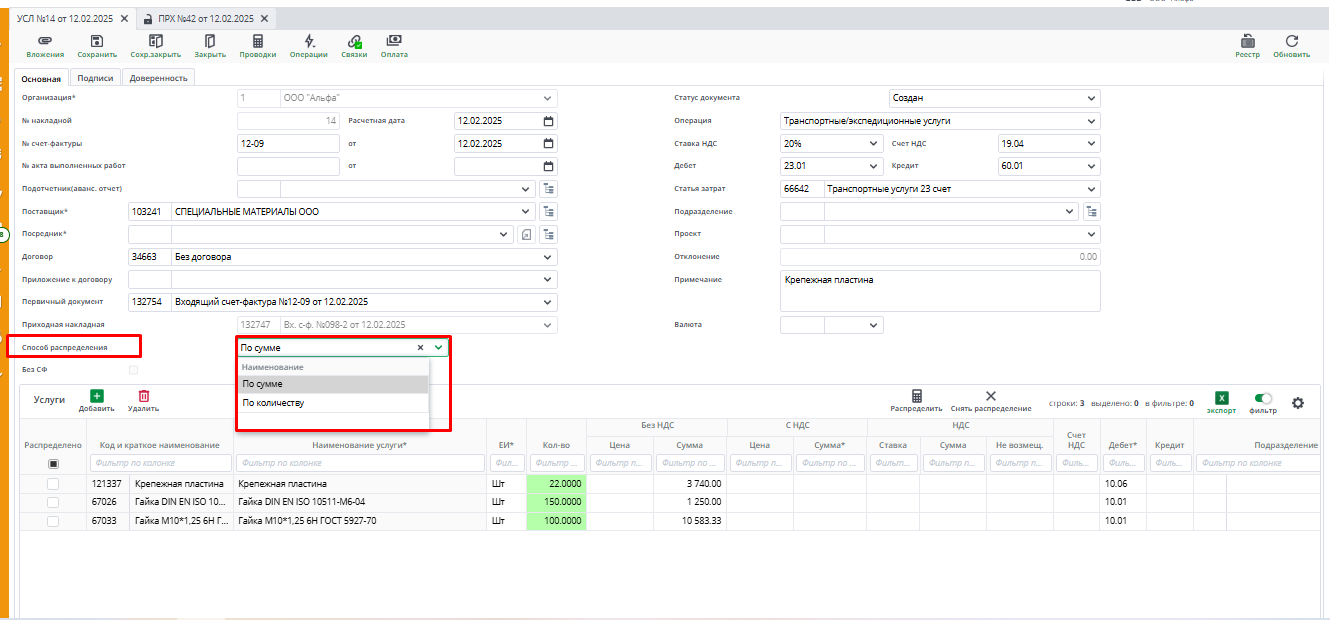Select По количеству from dropdown list
1330x620 pixels.
tap(273, 403)
